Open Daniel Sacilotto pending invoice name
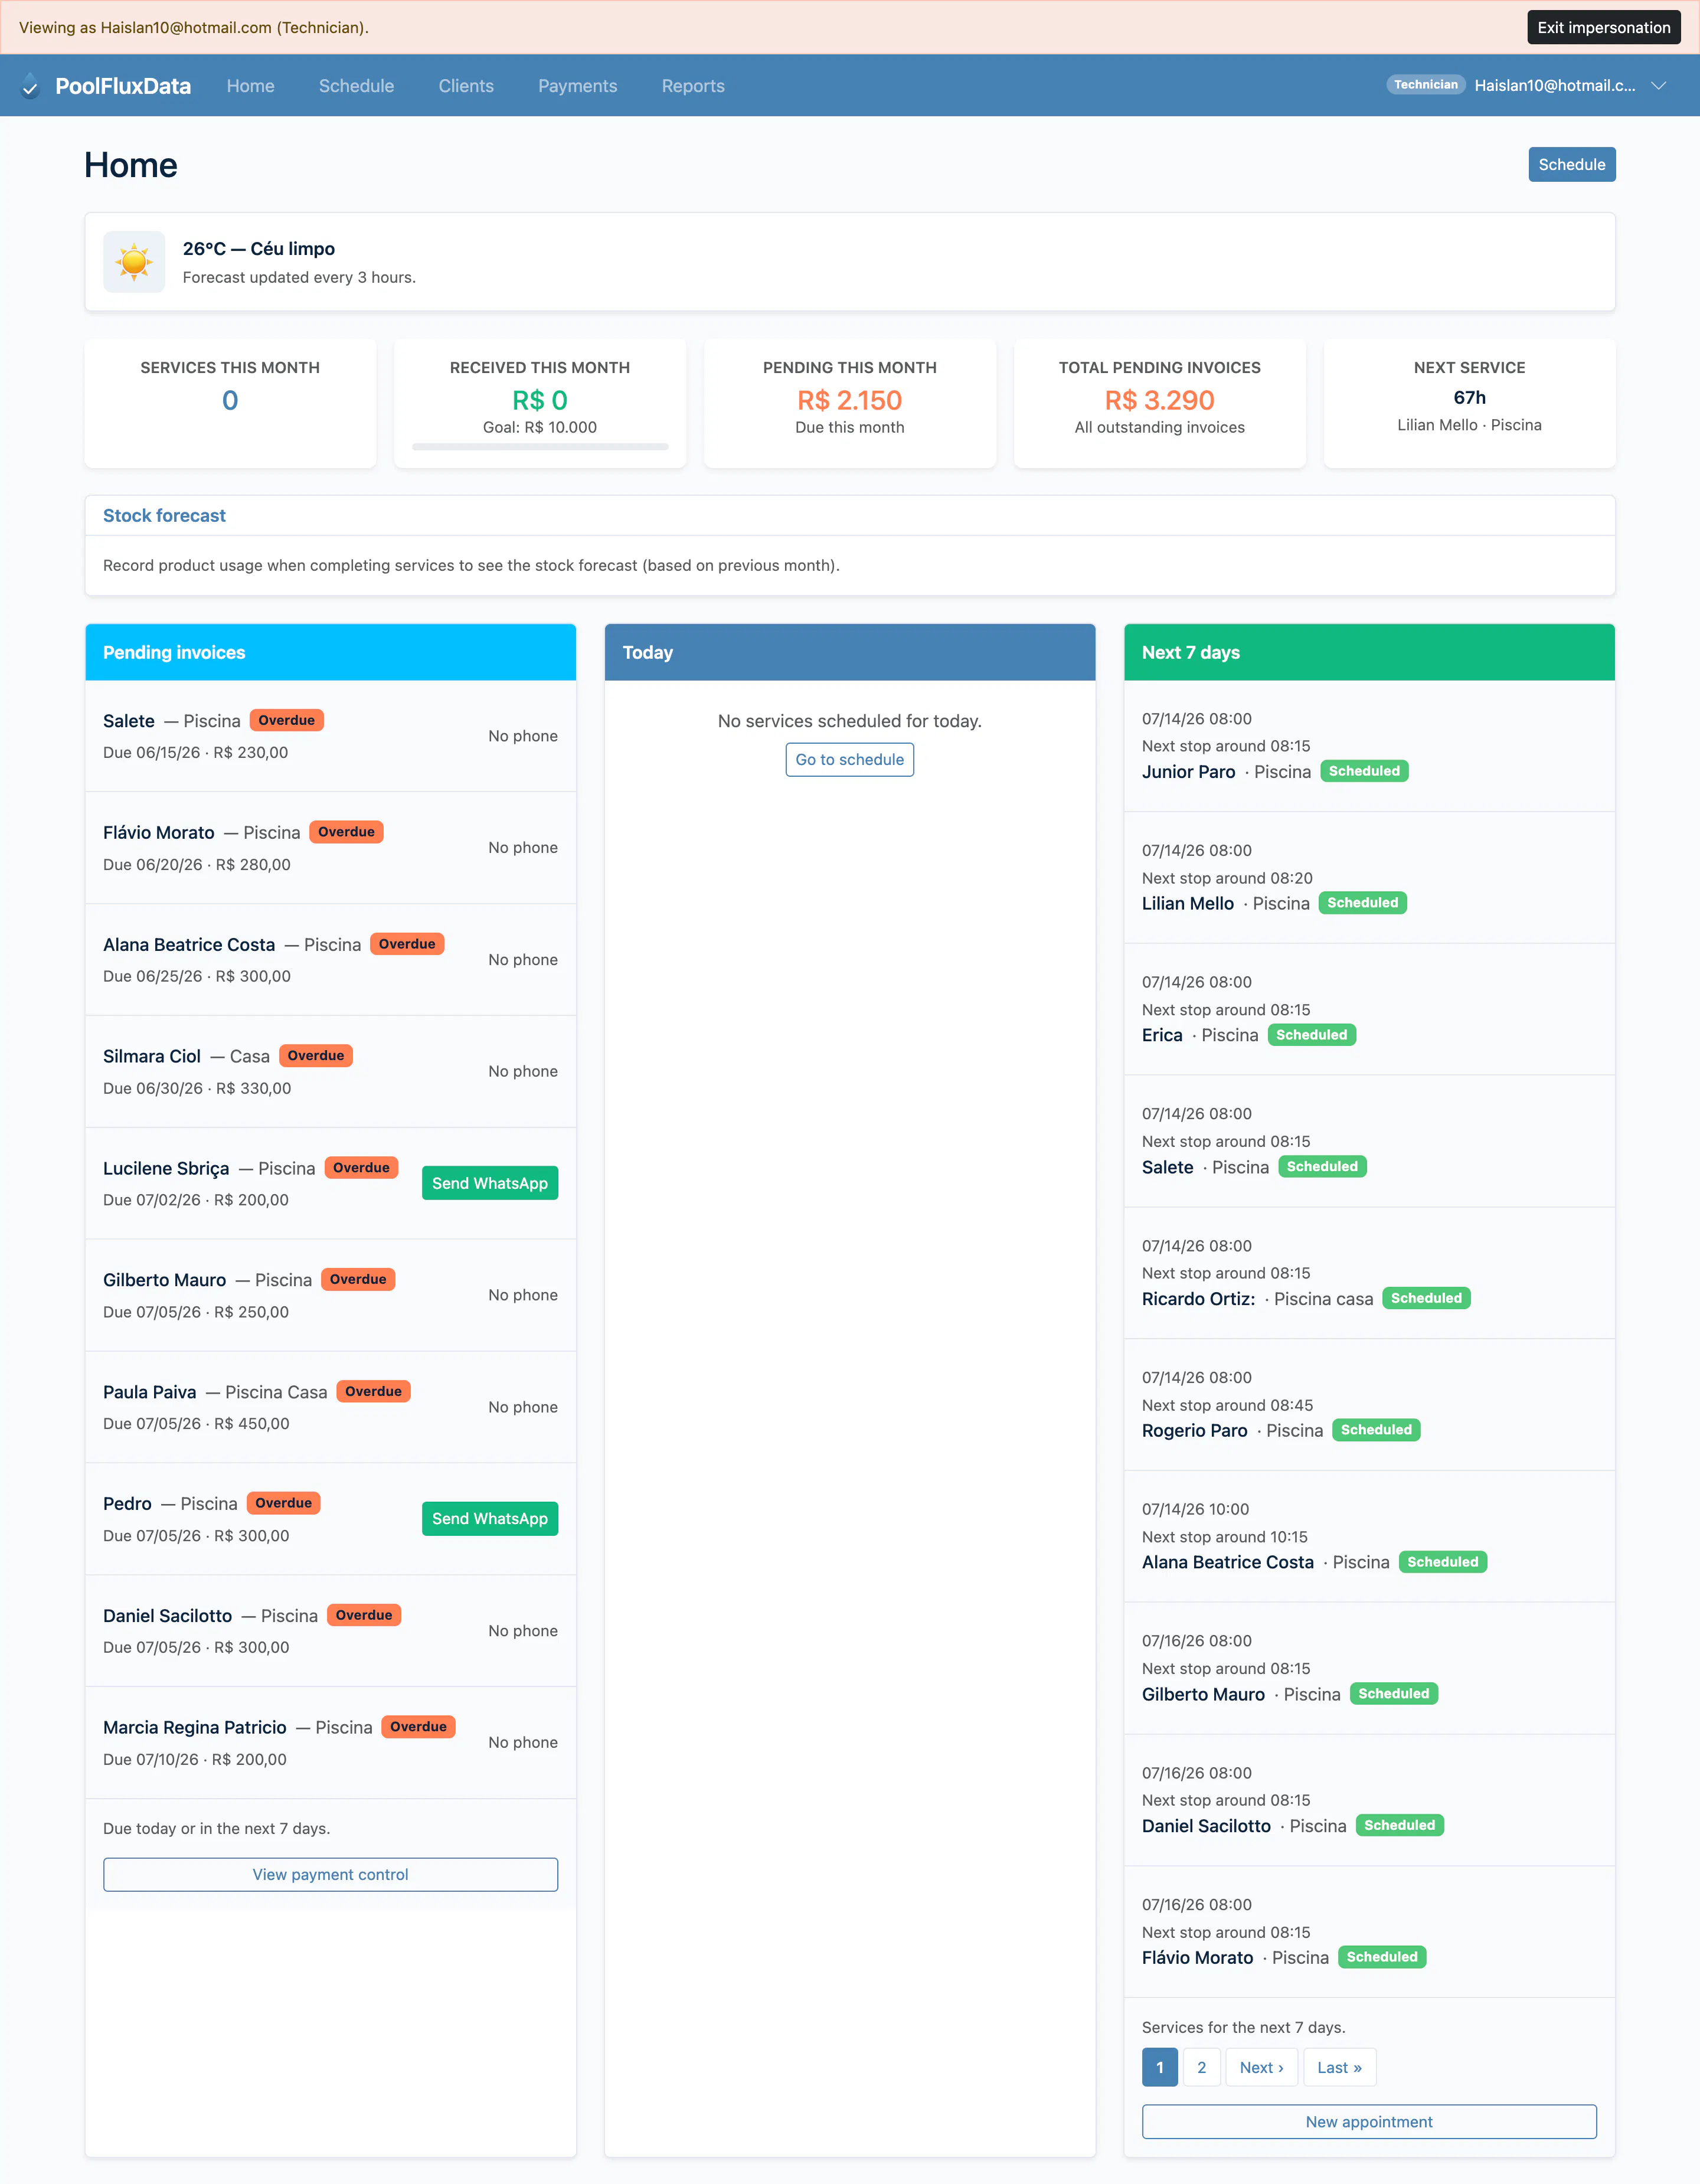This screenshot has height=2184, width=1700. [x=168, y=1616]
